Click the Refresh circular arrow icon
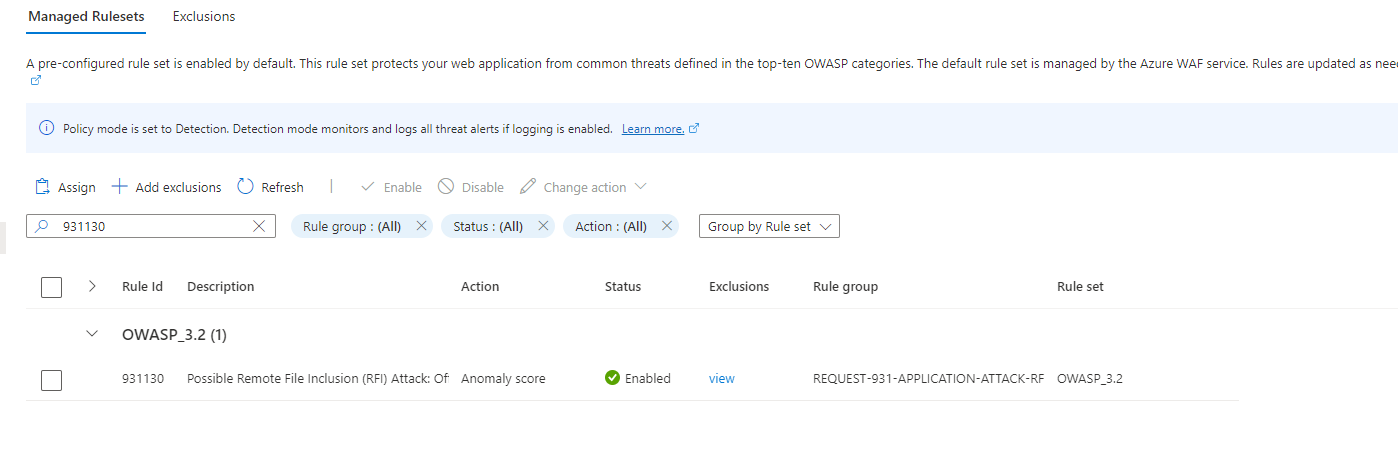The image size is (1398, 466). (246, 187)
